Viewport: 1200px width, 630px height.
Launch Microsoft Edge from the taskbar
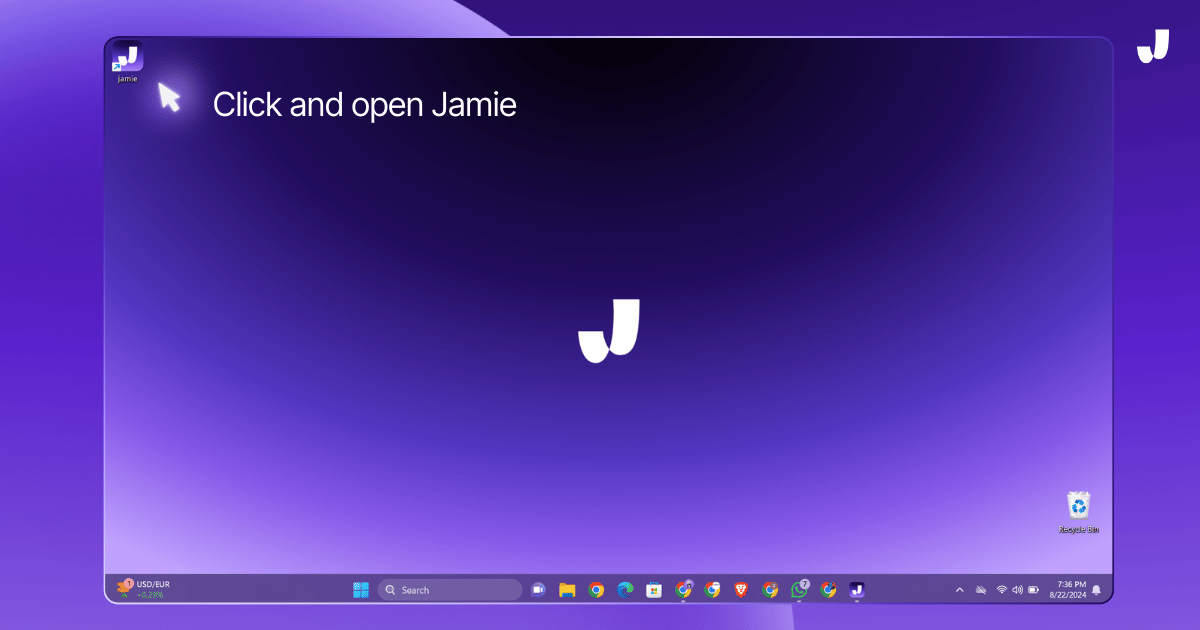tap(625, 590)
